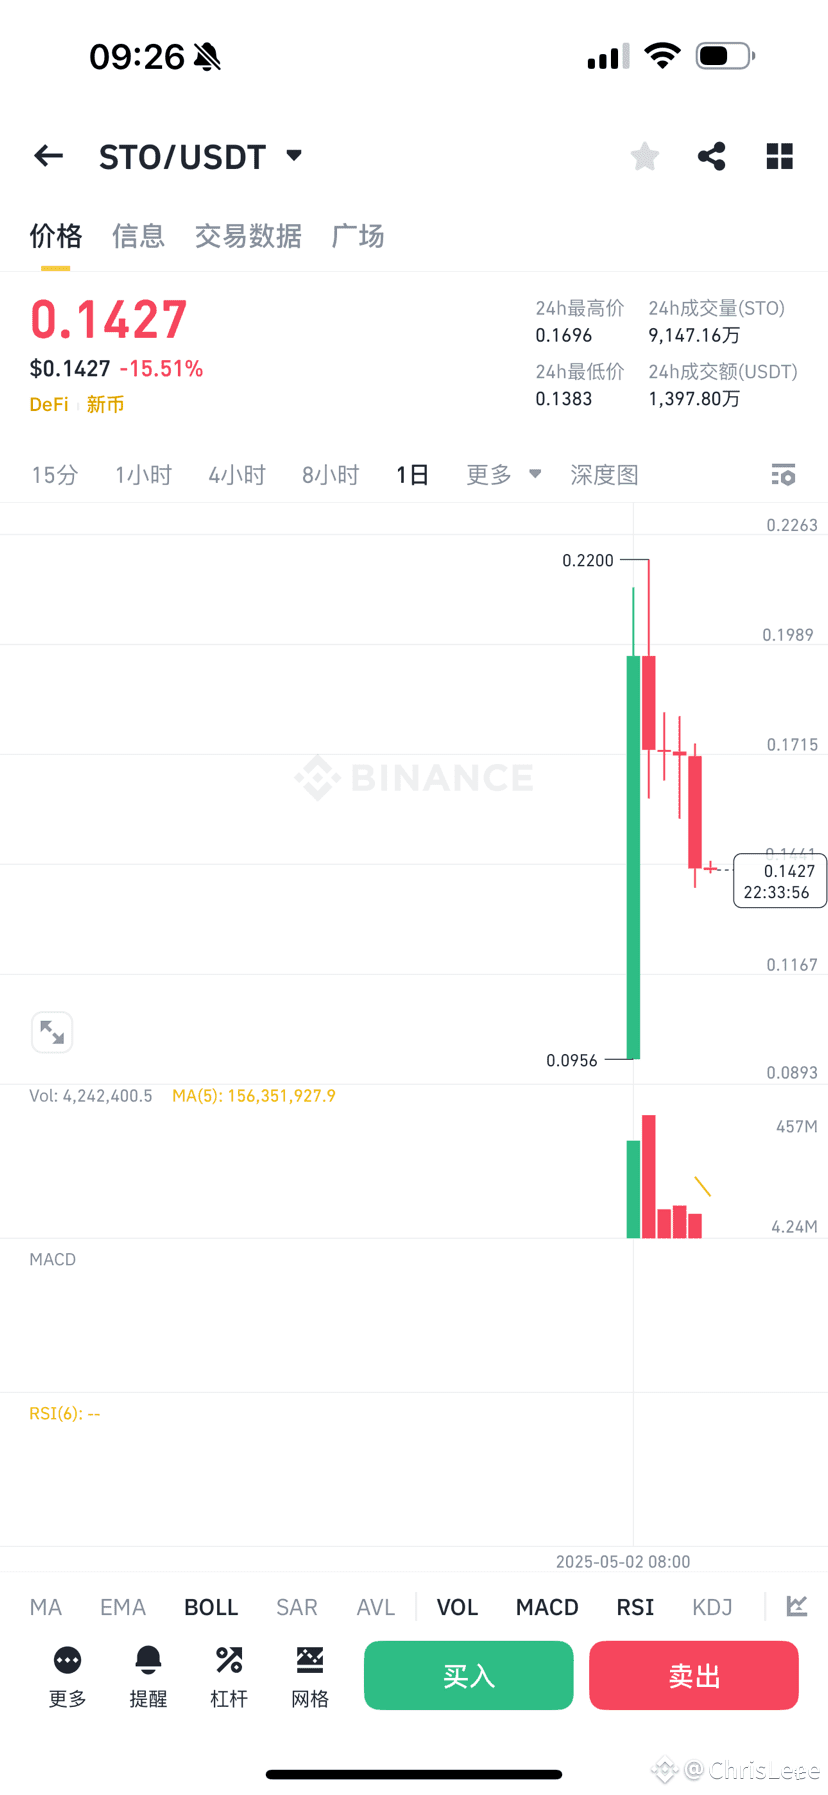Select the 4小时 timeframe

click(237, 475)
